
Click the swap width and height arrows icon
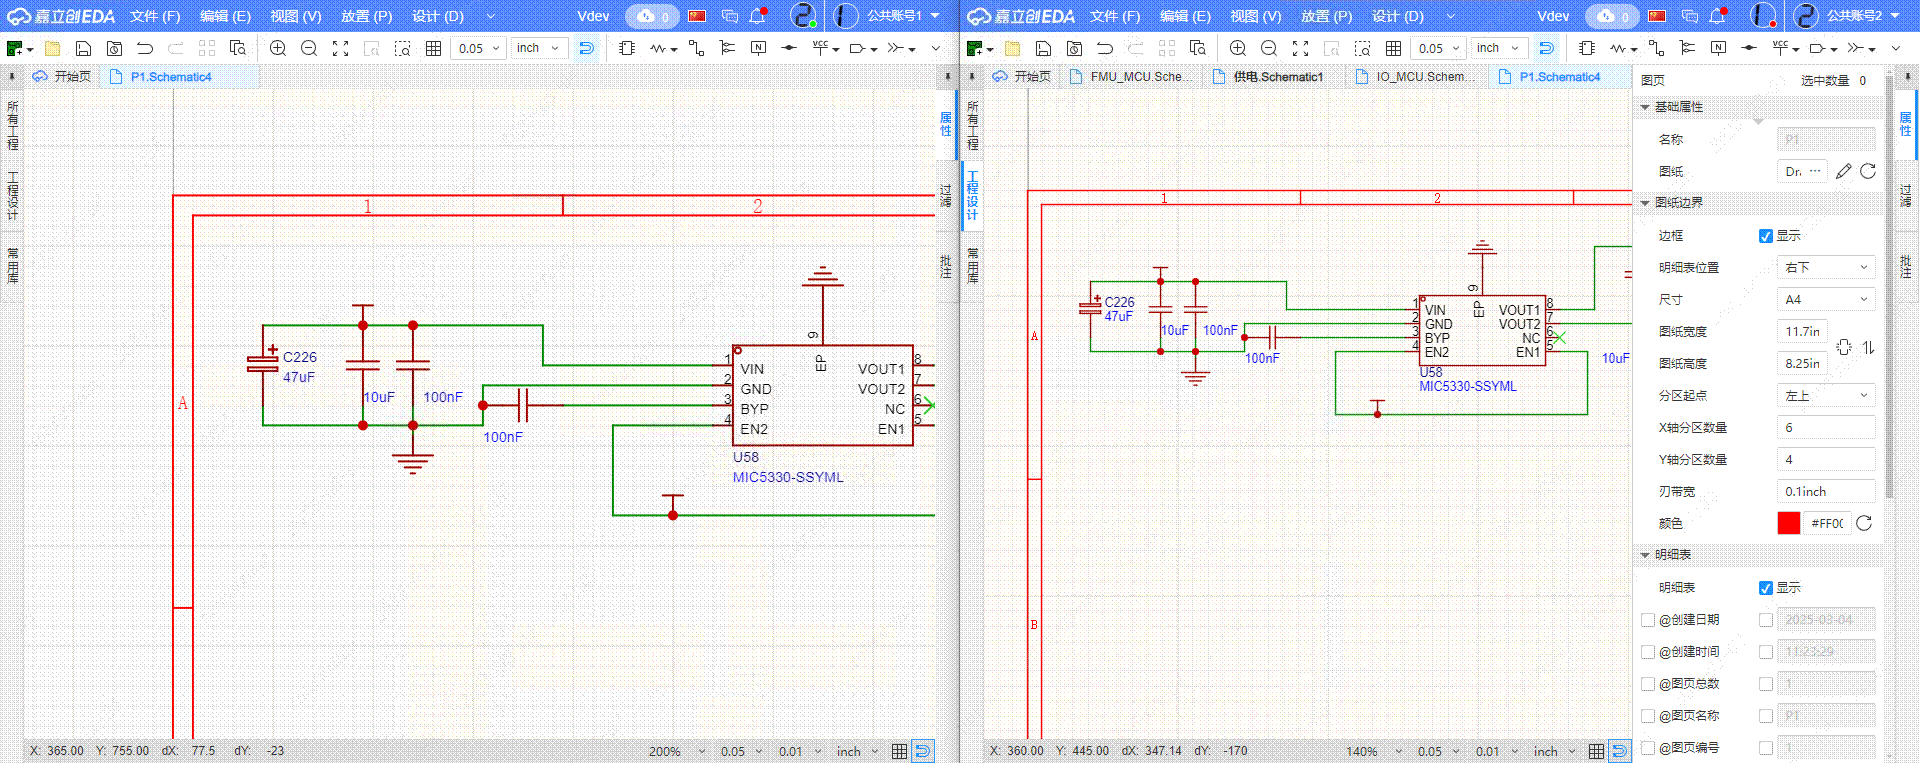[x=1868, y=348]
